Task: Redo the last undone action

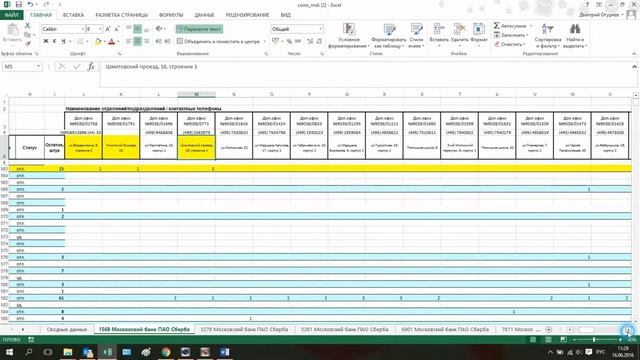Action: coord(46,4)
